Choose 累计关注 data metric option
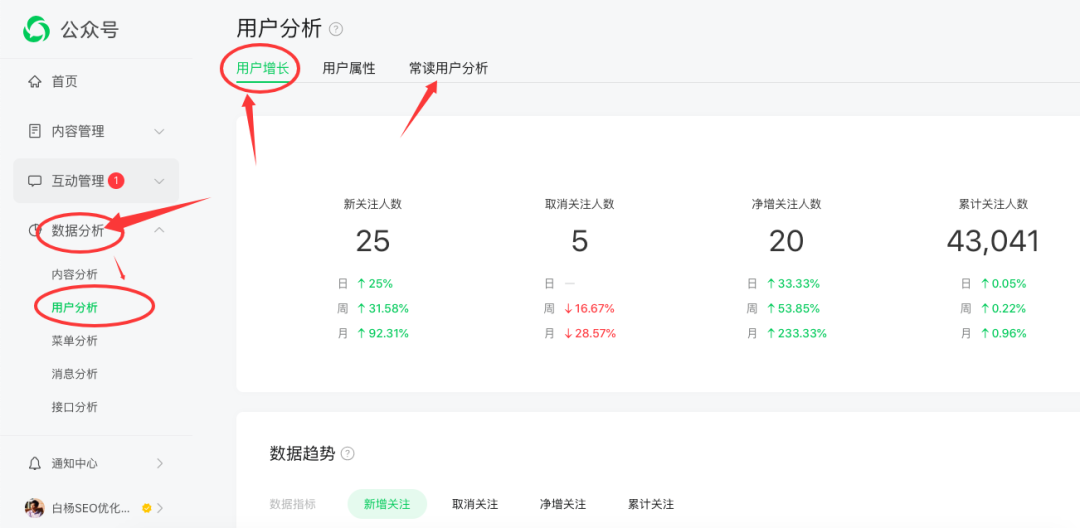Viewport: 1080px width, 528px height. pos(651,504)
